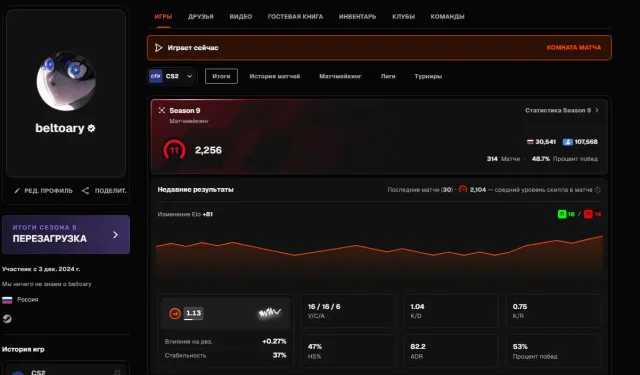Switch to the Матчмейкинг sub-tab
This screenshot has width=640, height=375.
(x=340, y=76)
